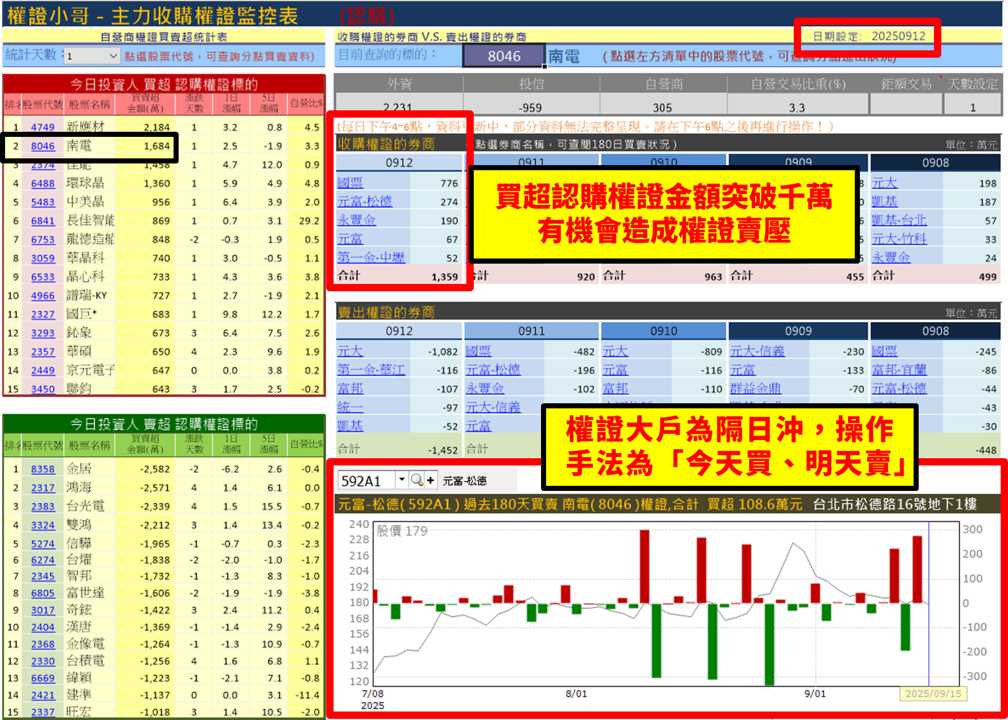Open stock code 2404 漢唐 link

42,627
